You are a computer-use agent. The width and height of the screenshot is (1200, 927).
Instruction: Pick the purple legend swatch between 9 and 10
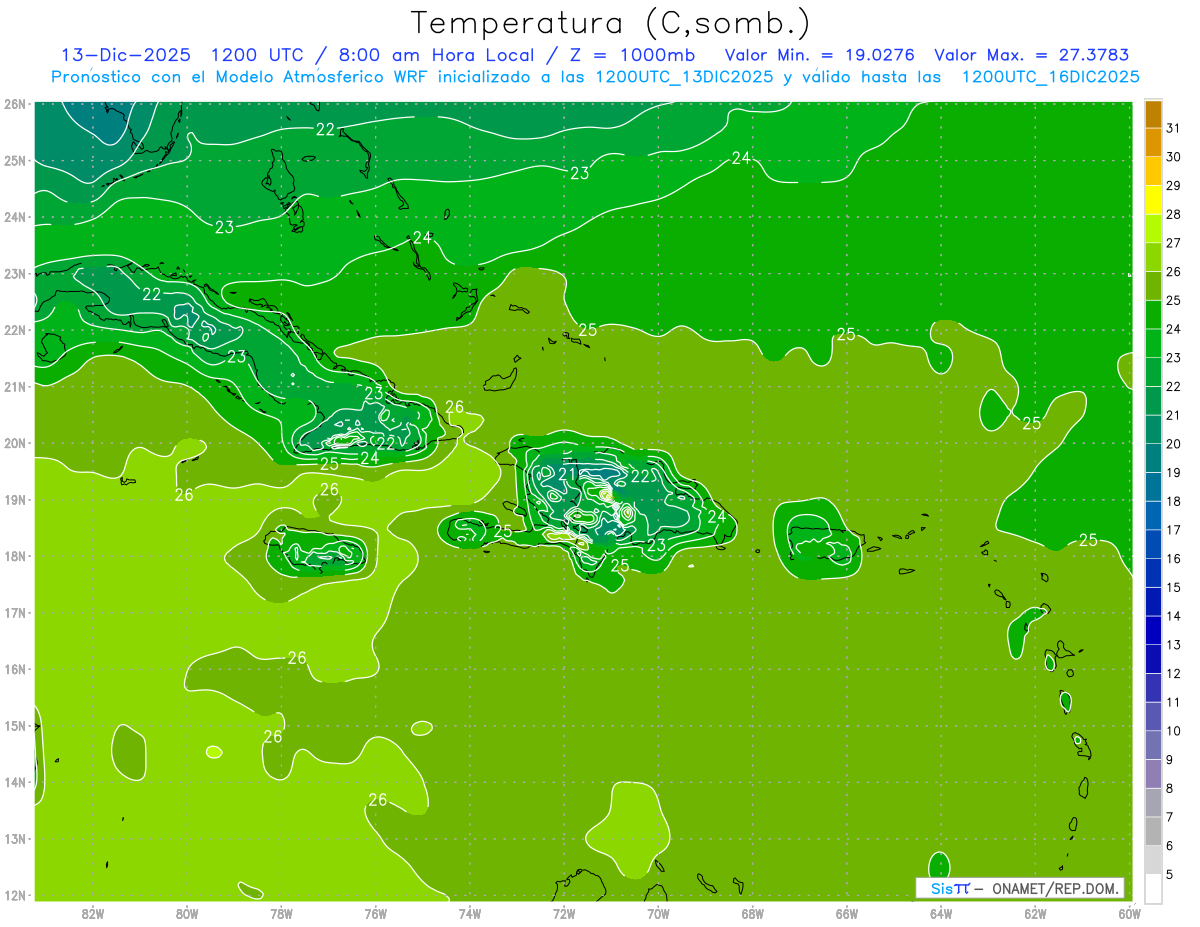pyautogui.click(x=1153, y=746)
